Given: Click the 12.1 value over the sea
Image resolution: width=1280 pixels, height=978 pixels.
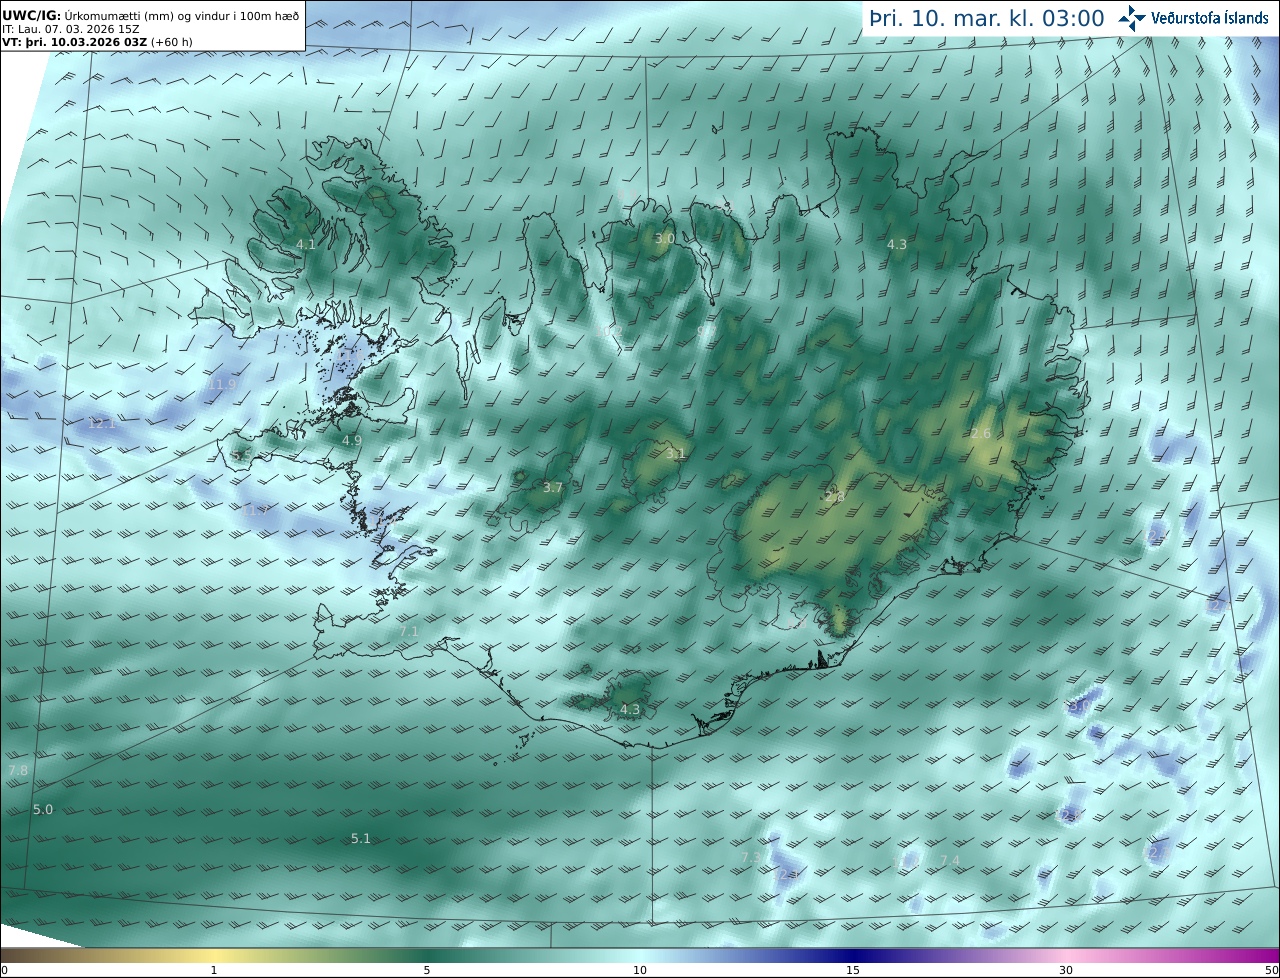Looking at the screenshot, I should click(x=102, y=423).
